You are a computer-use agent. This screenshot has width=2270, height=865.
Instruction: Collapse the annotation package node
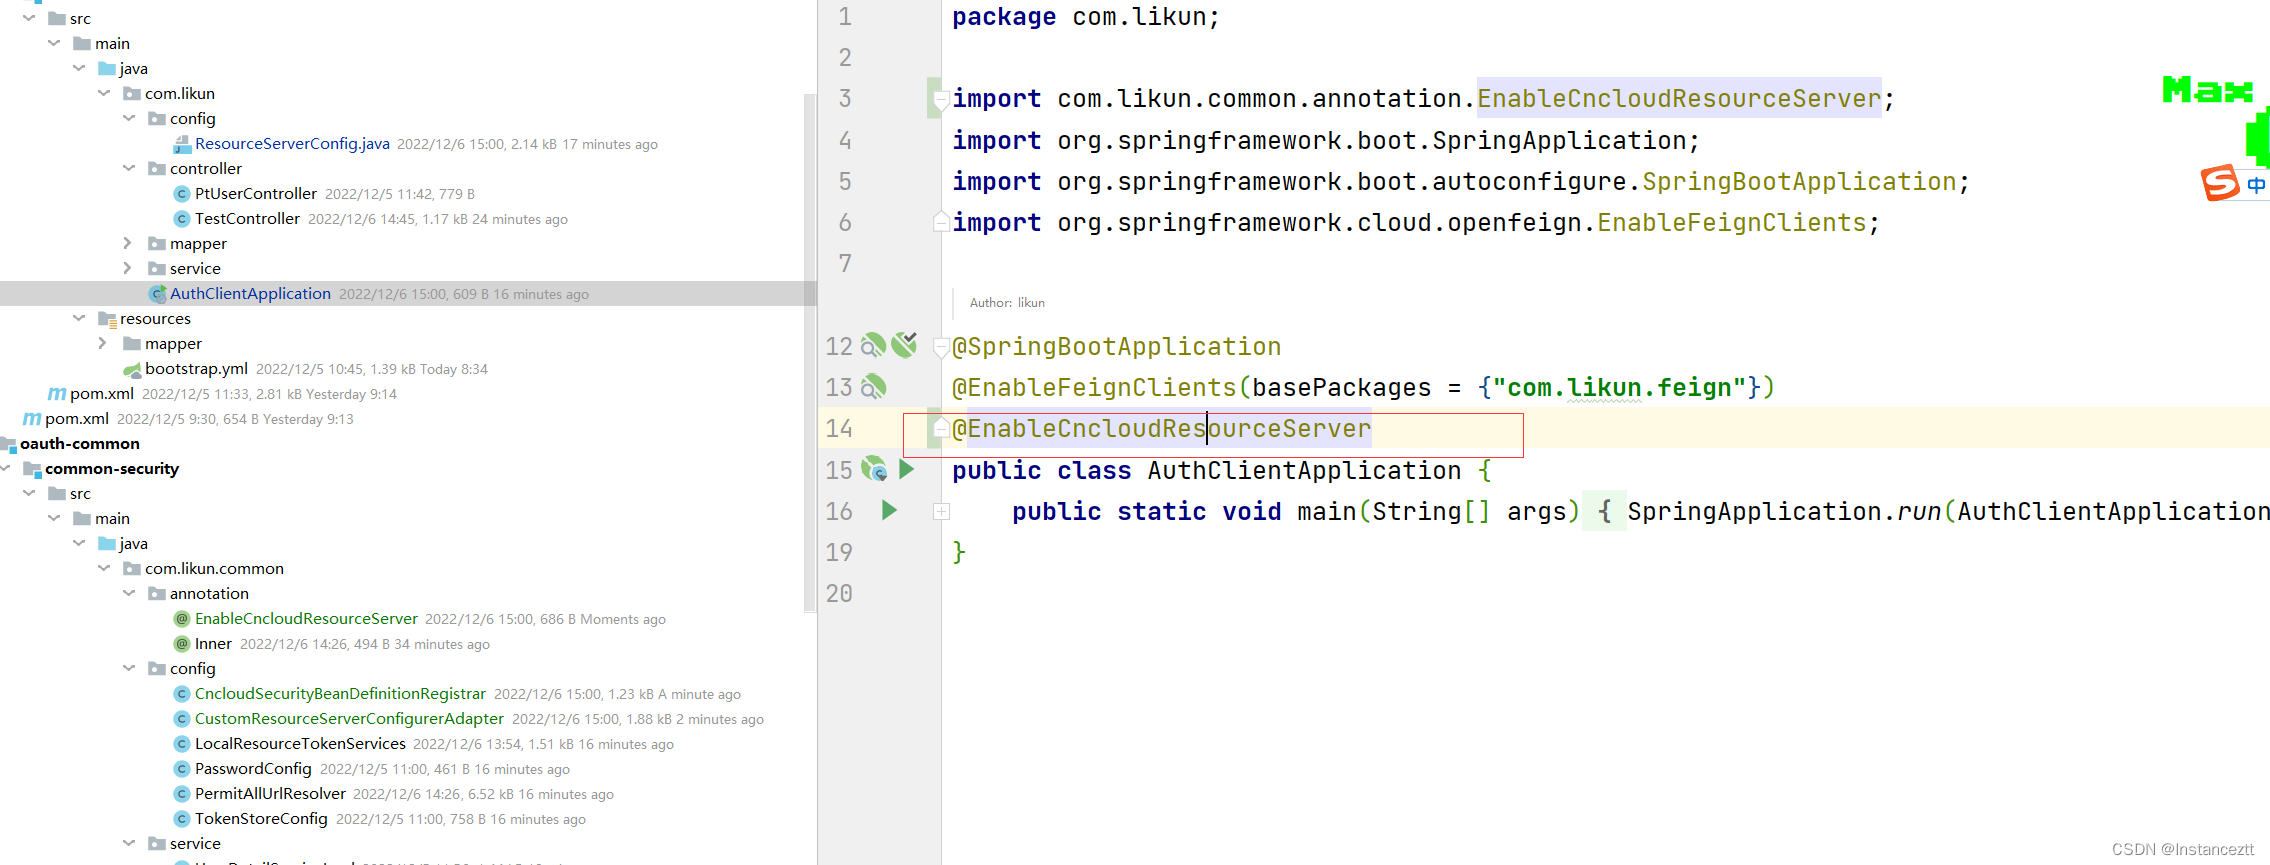[129, 593]
